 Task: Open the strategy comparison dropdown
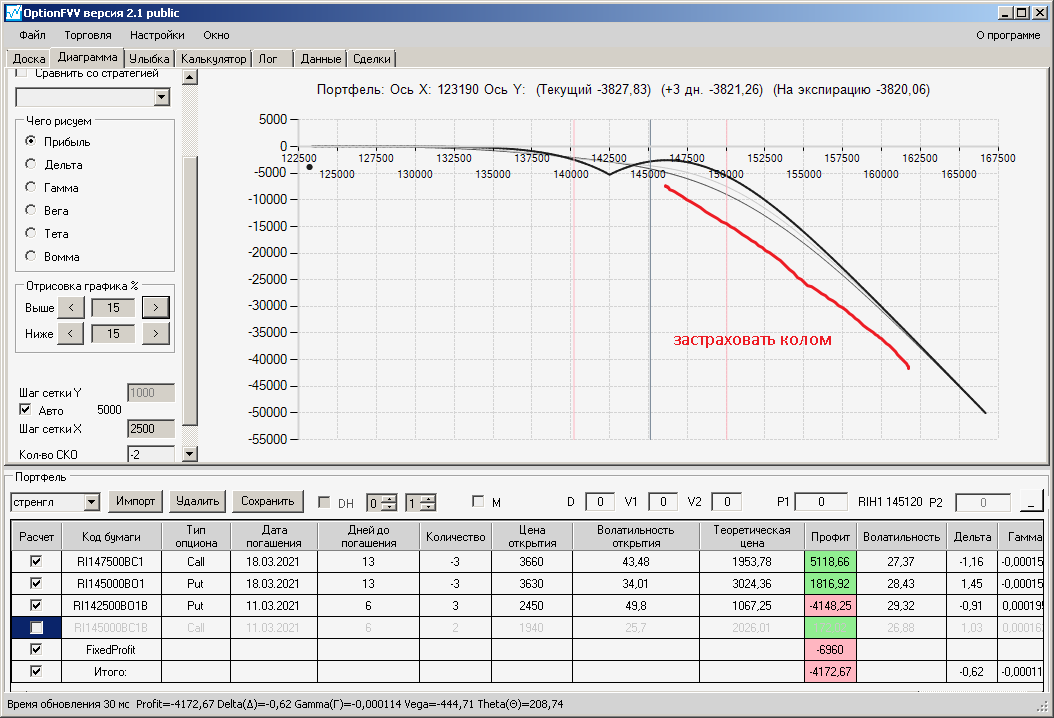[x=161, y=97]
